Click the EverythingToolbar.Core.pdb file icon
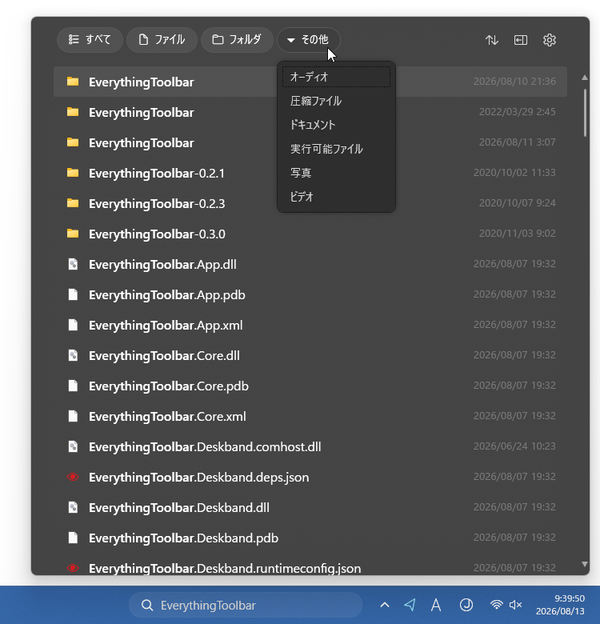Image resolution: width=600 pixels, height=624 pixels. click(x=73, y=386)
